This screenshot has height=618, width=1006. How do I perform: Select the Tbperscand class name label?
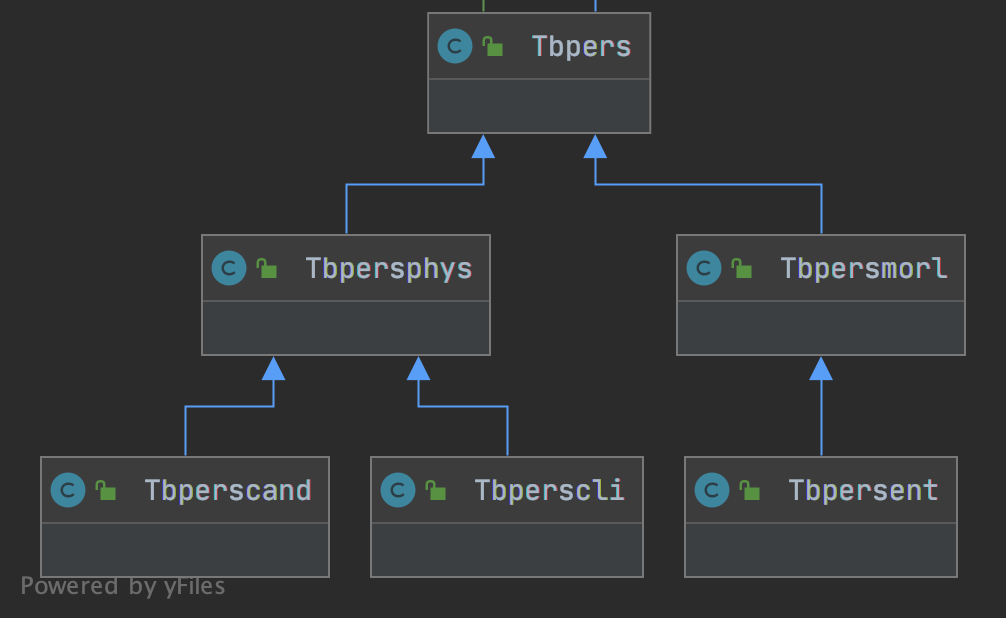click(x=228, y=491)
